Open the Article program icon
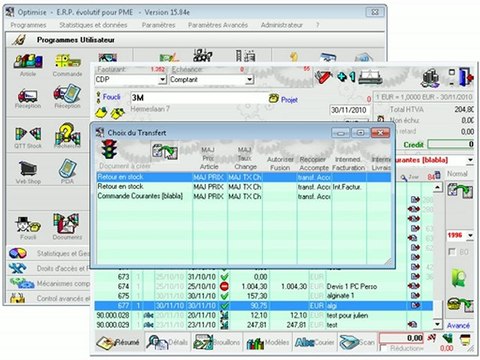This screenshot has height=360, width=480. [x=28, y=62]
